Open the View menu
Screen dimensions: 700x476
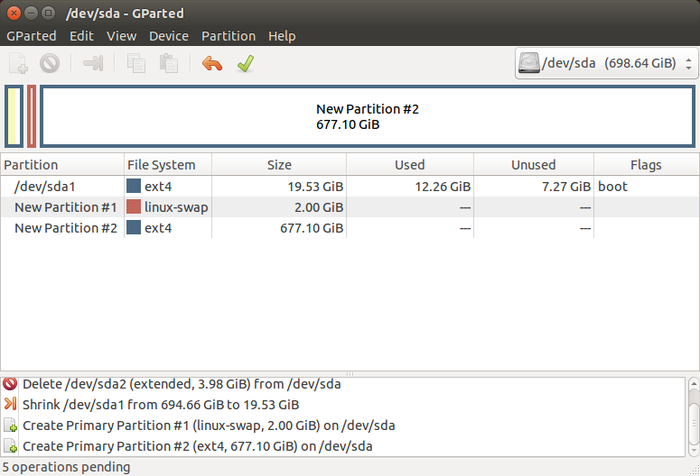coord(121,36)
